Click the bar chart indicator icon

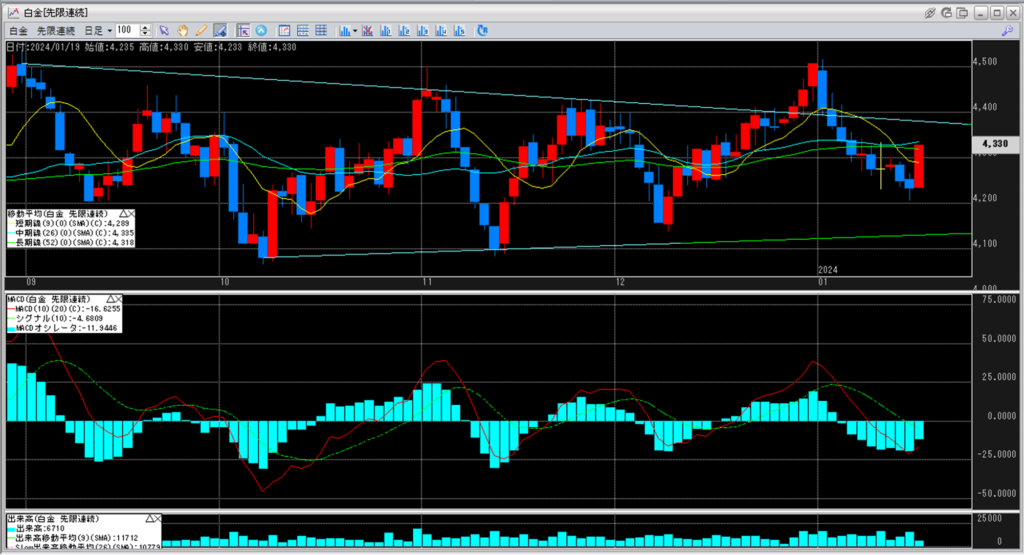point(344,31)
